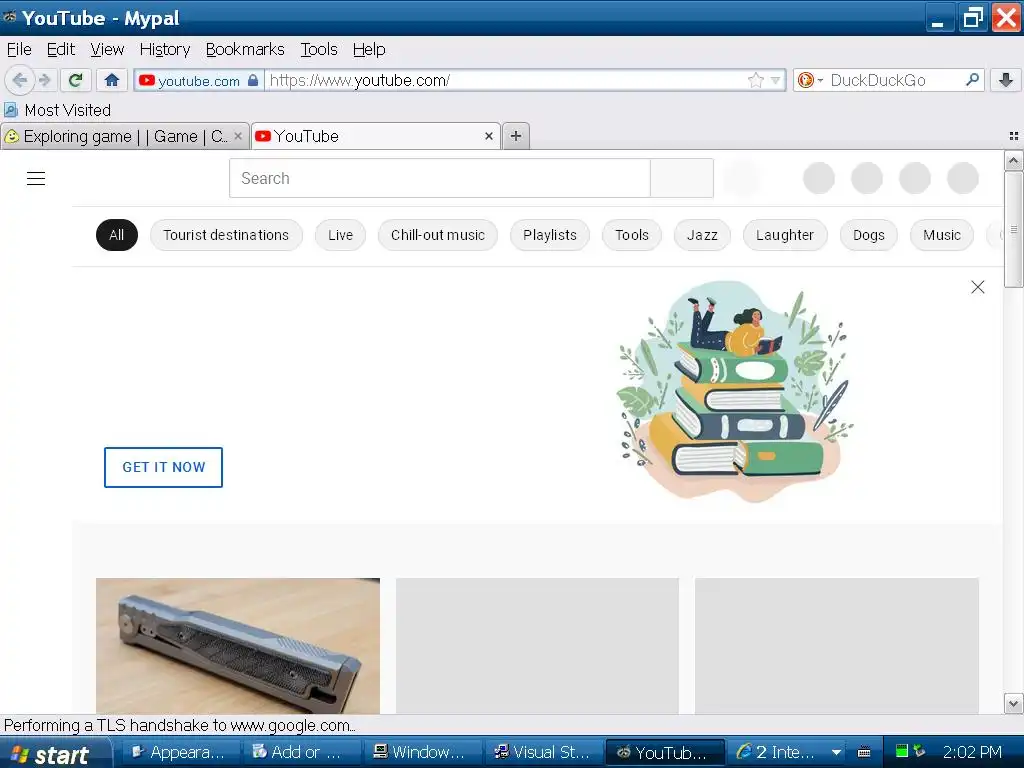Filter by Tools chip
Screen dimensions: 1024x768
pos(632,235)
